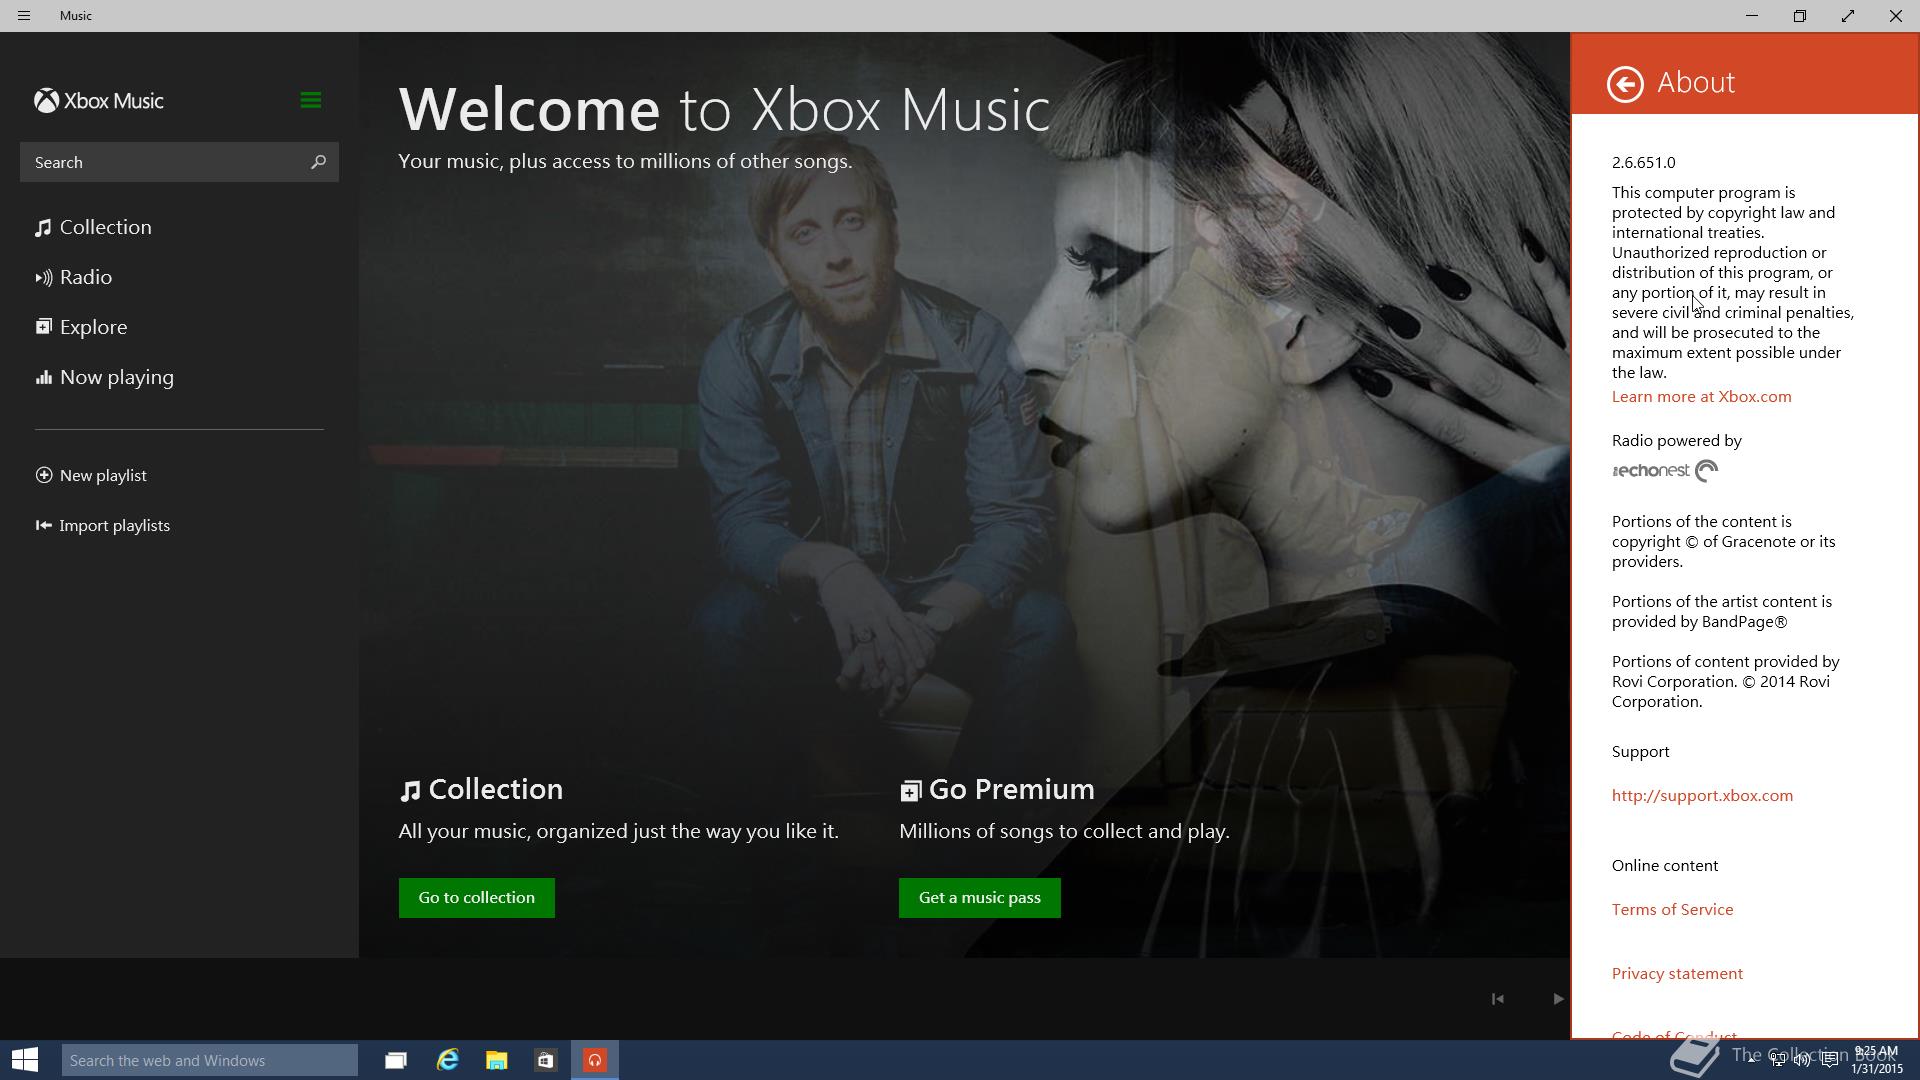The image size is (1920, 1080).
Task: Click the previous track control
Action: coord(1497,999)
